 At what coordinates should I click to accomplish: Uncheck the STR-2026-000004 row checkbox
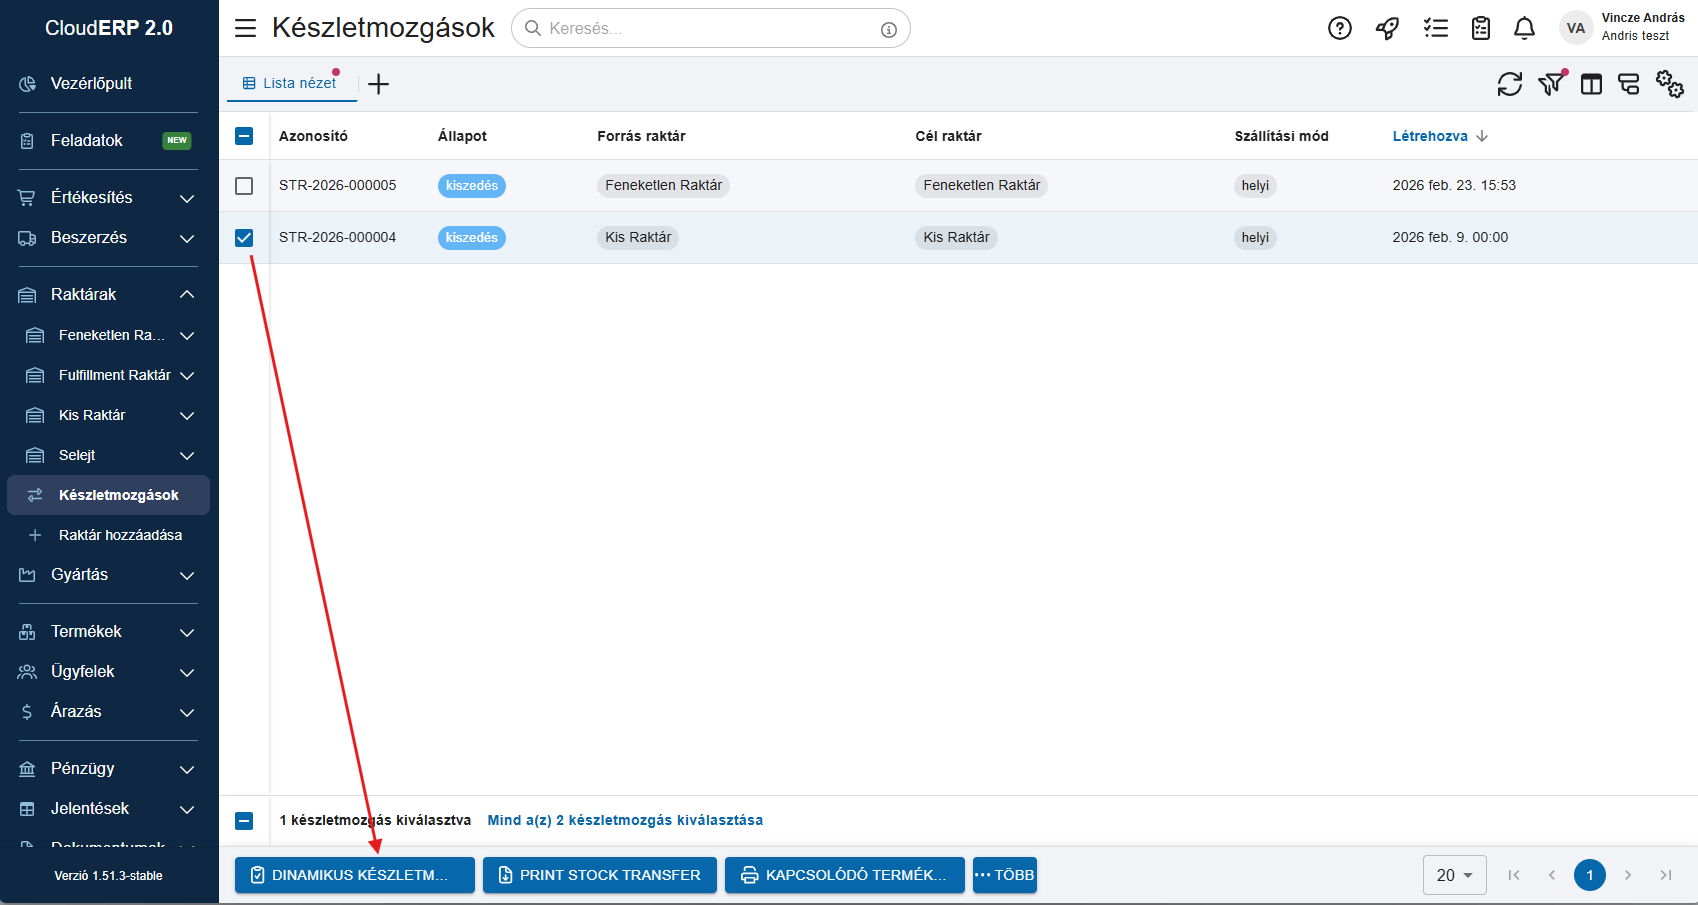coord(244,238)
